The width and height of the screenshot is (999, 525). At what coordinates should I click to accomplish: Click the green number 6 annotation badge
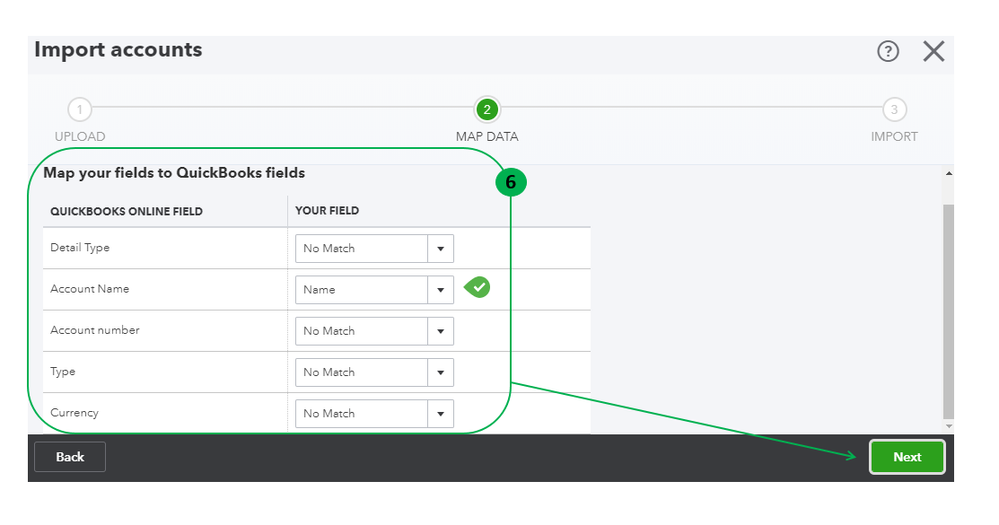pos(510,183)
